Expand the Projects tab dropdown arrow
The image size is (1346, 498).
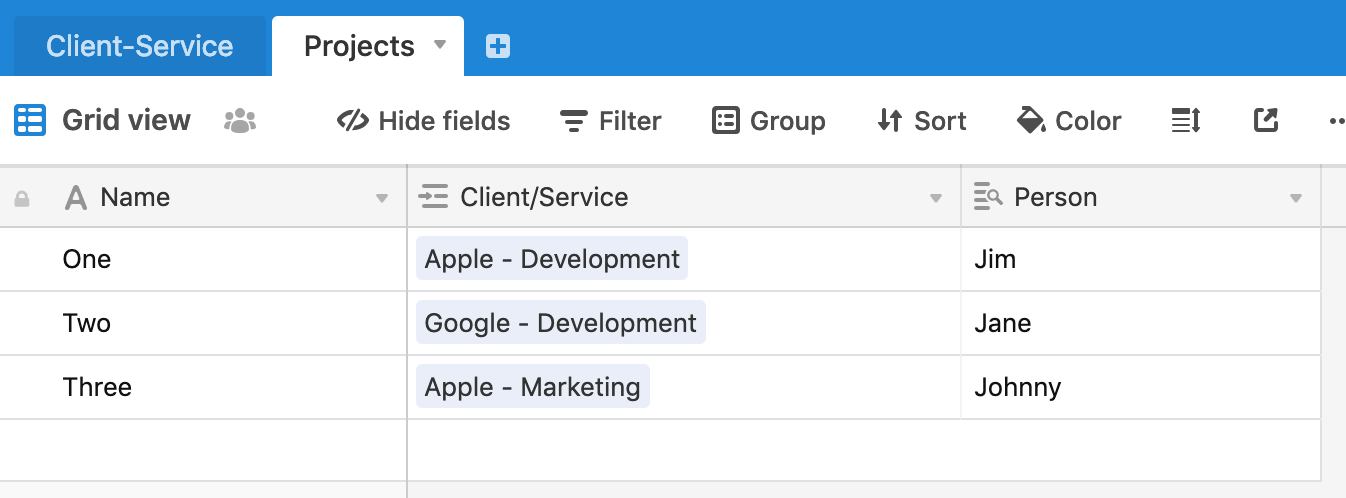(440, 45)
